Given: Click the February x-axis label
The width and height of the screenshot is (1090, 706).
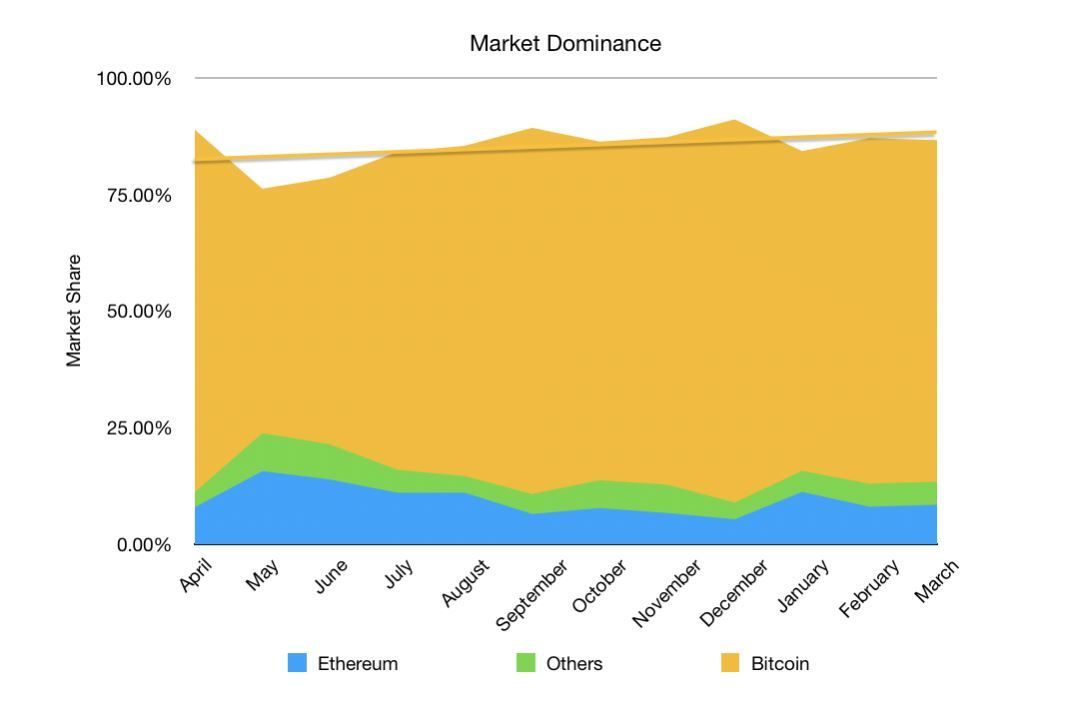Looking at the screenshot, I should point(871,588).
